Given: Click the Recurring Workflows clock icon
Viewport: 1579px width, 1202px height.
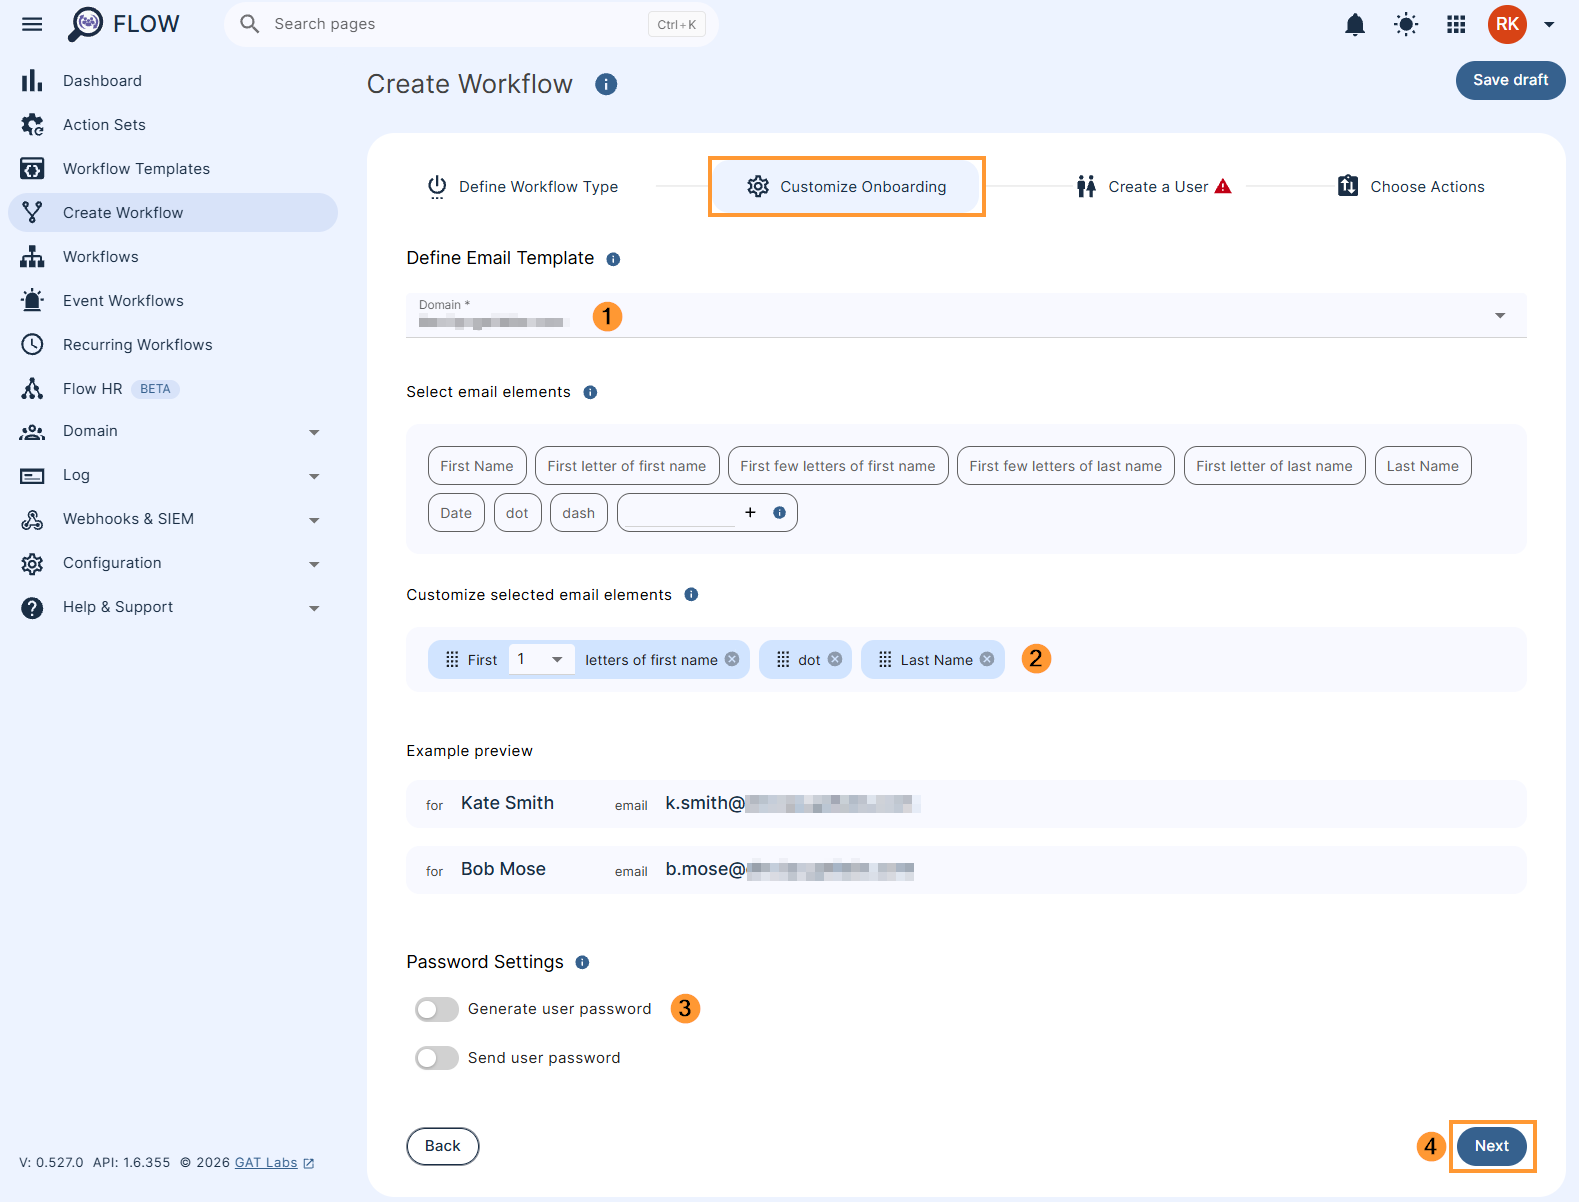Looking at the screenshot, I should (x=32, y=344).
